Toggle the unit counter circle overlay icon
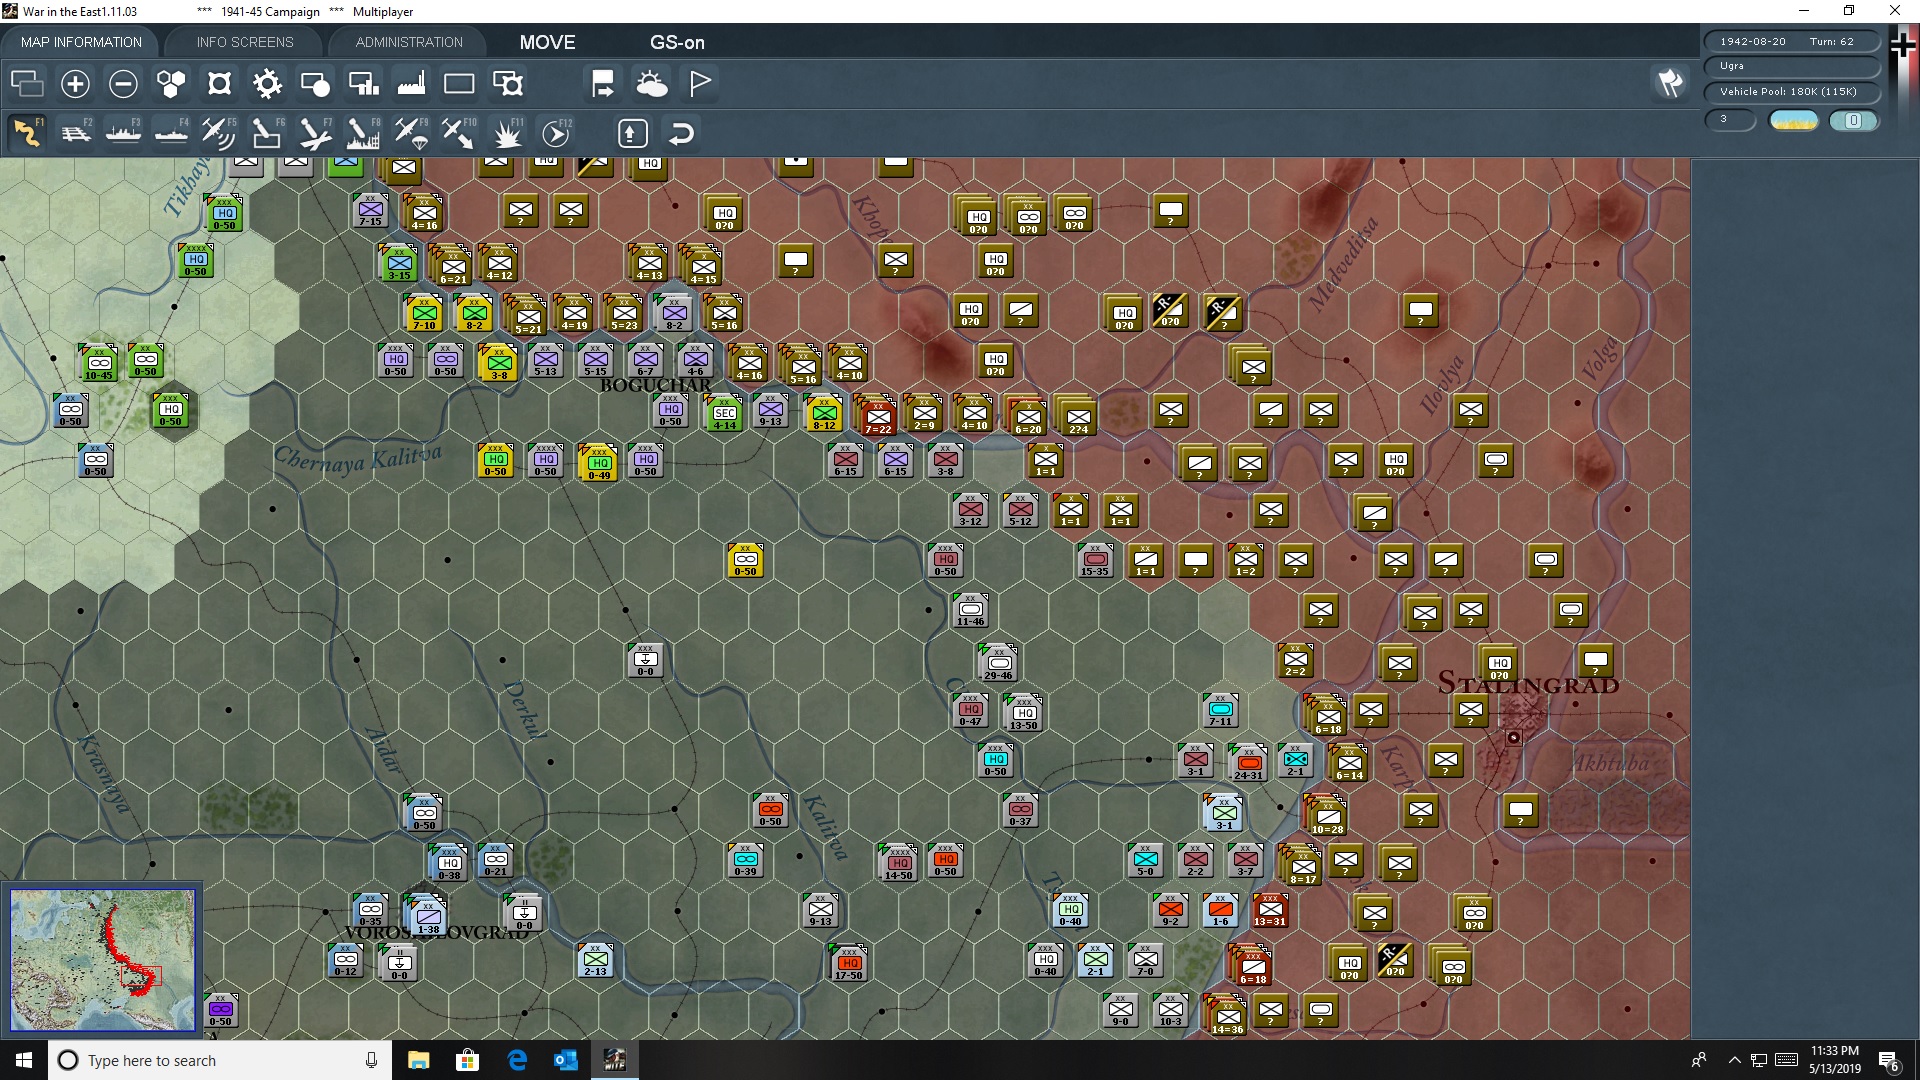1920x1080 pixels. pyautogui.click(x=315, y=83)
